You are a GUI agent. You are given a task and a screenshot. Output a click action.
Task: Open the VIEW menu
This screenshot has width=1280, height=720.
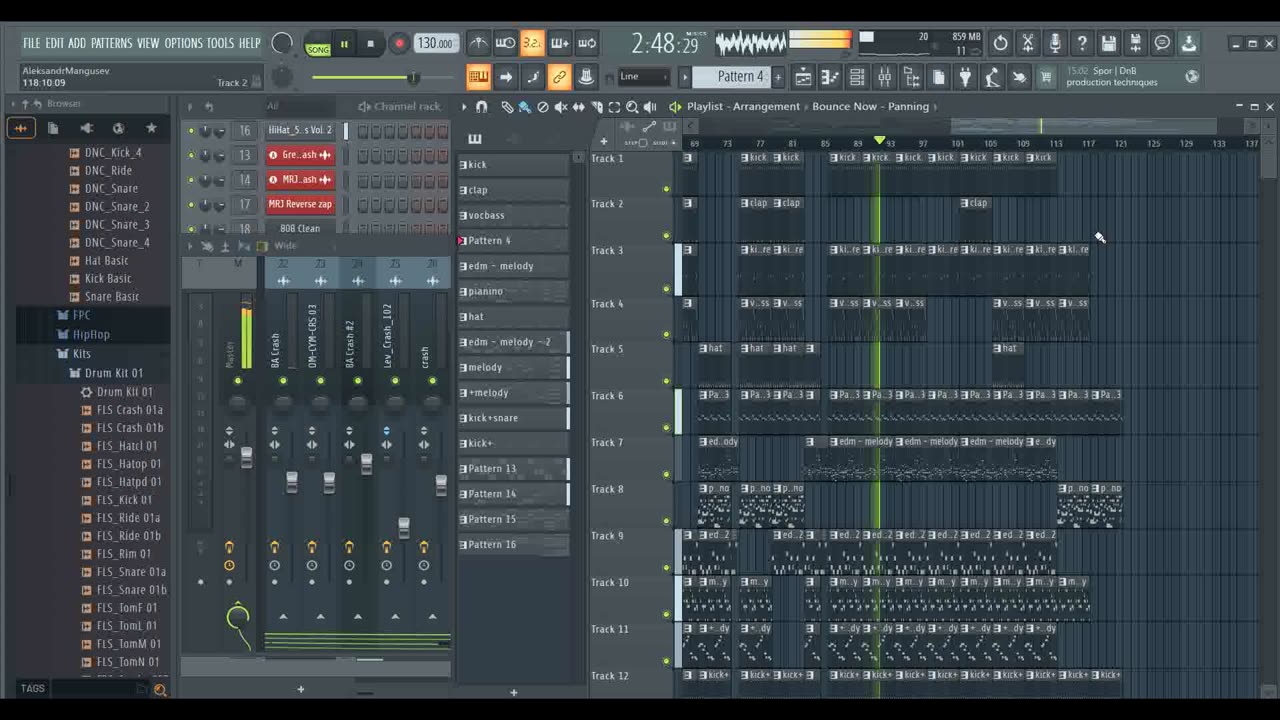coord(148,43)
